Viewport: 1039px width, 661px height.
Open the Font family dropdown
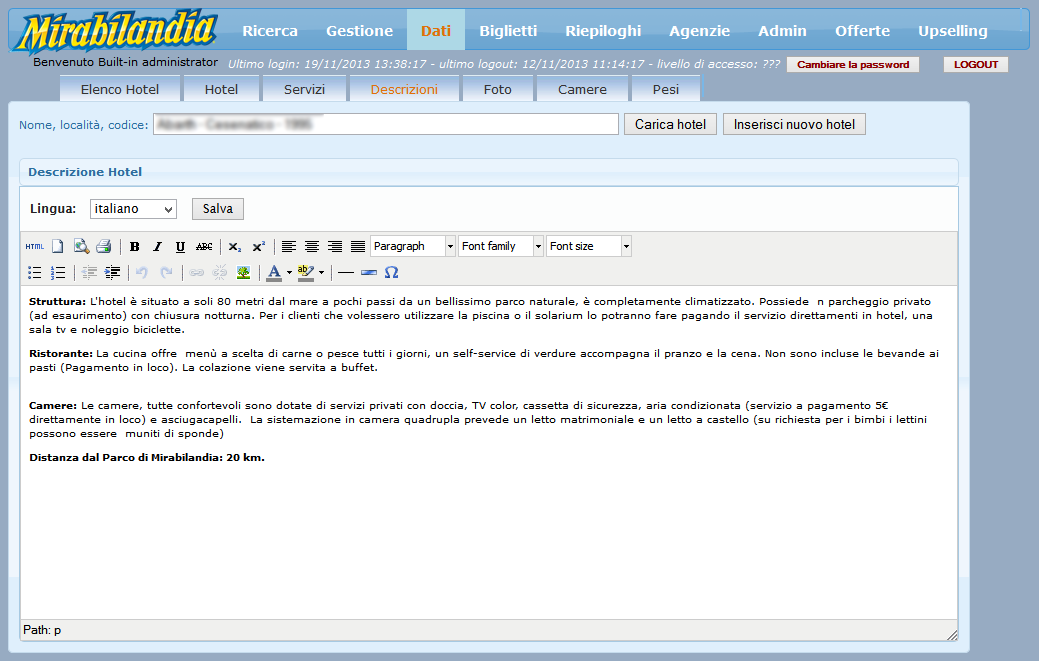pyautogui.click(x=501, y=246)
